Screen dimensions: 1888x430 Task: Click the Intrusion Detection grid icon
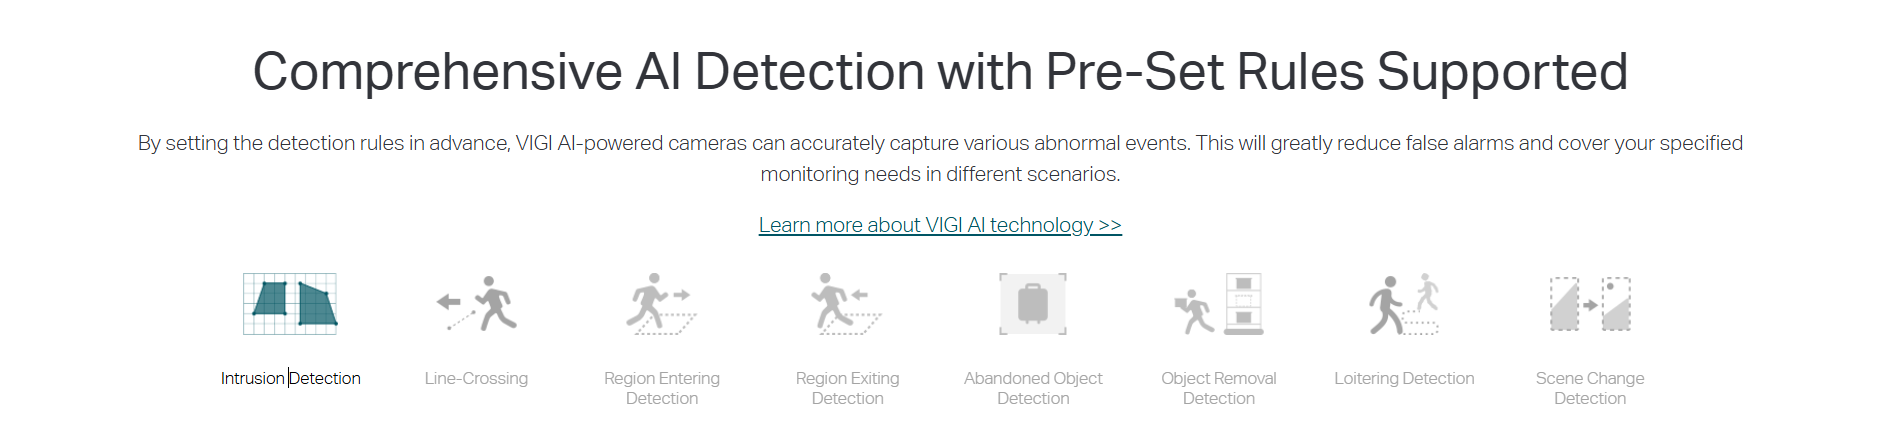pos(290,304)
